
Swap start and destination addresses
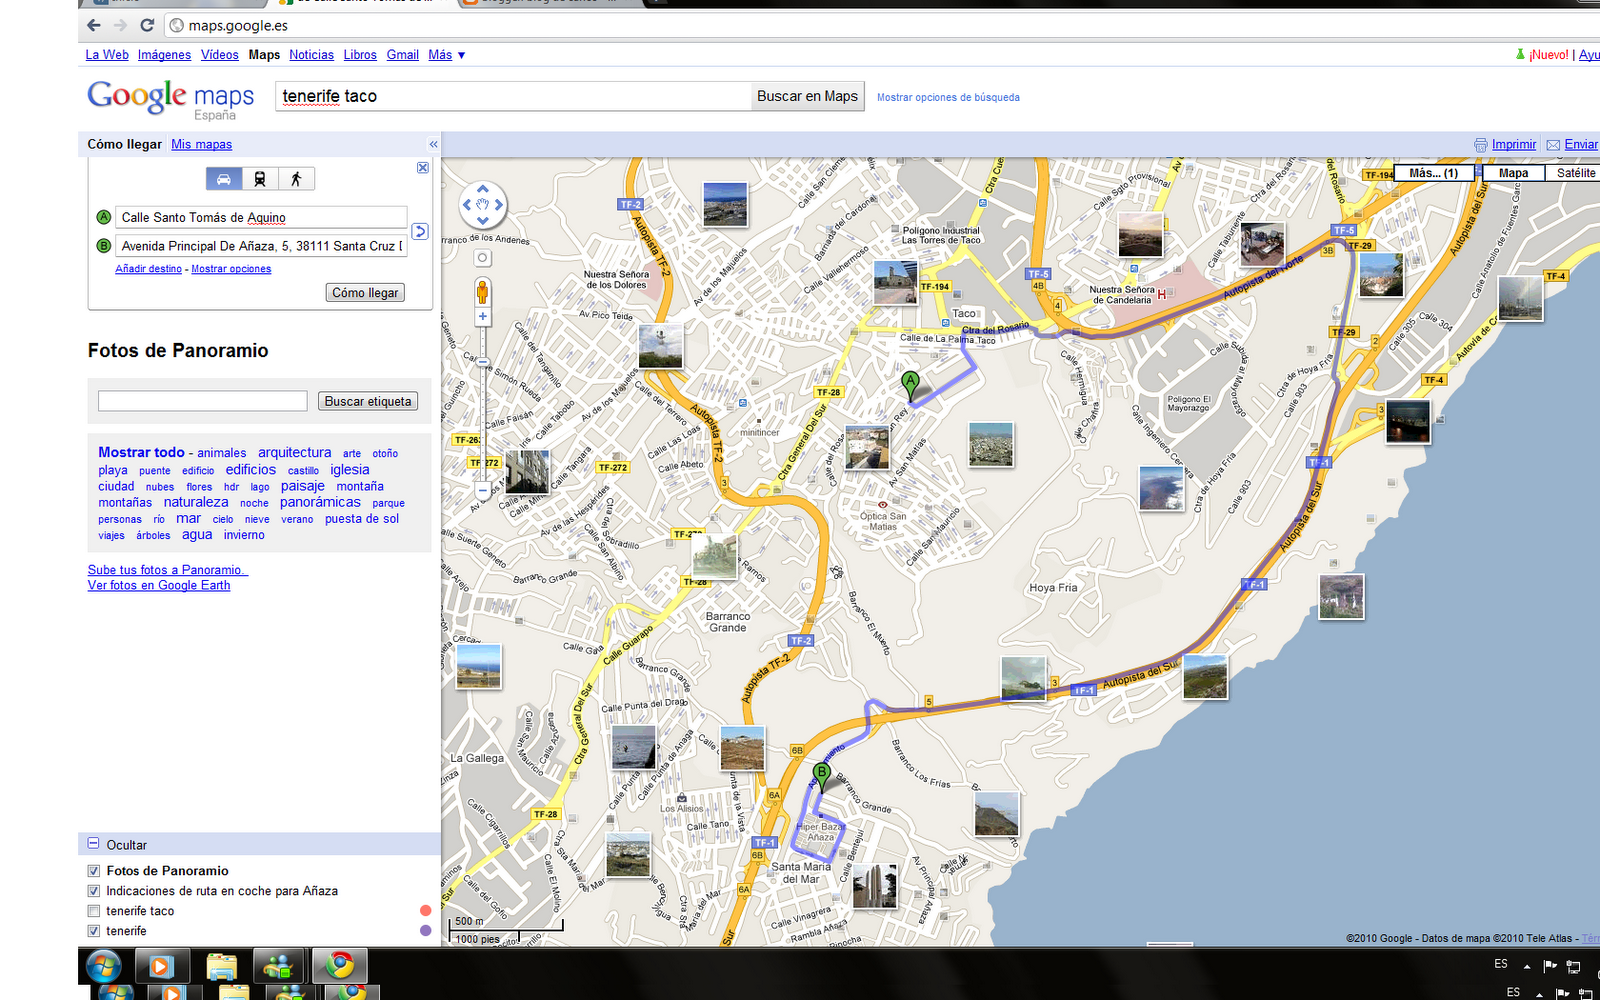point(420,231)
